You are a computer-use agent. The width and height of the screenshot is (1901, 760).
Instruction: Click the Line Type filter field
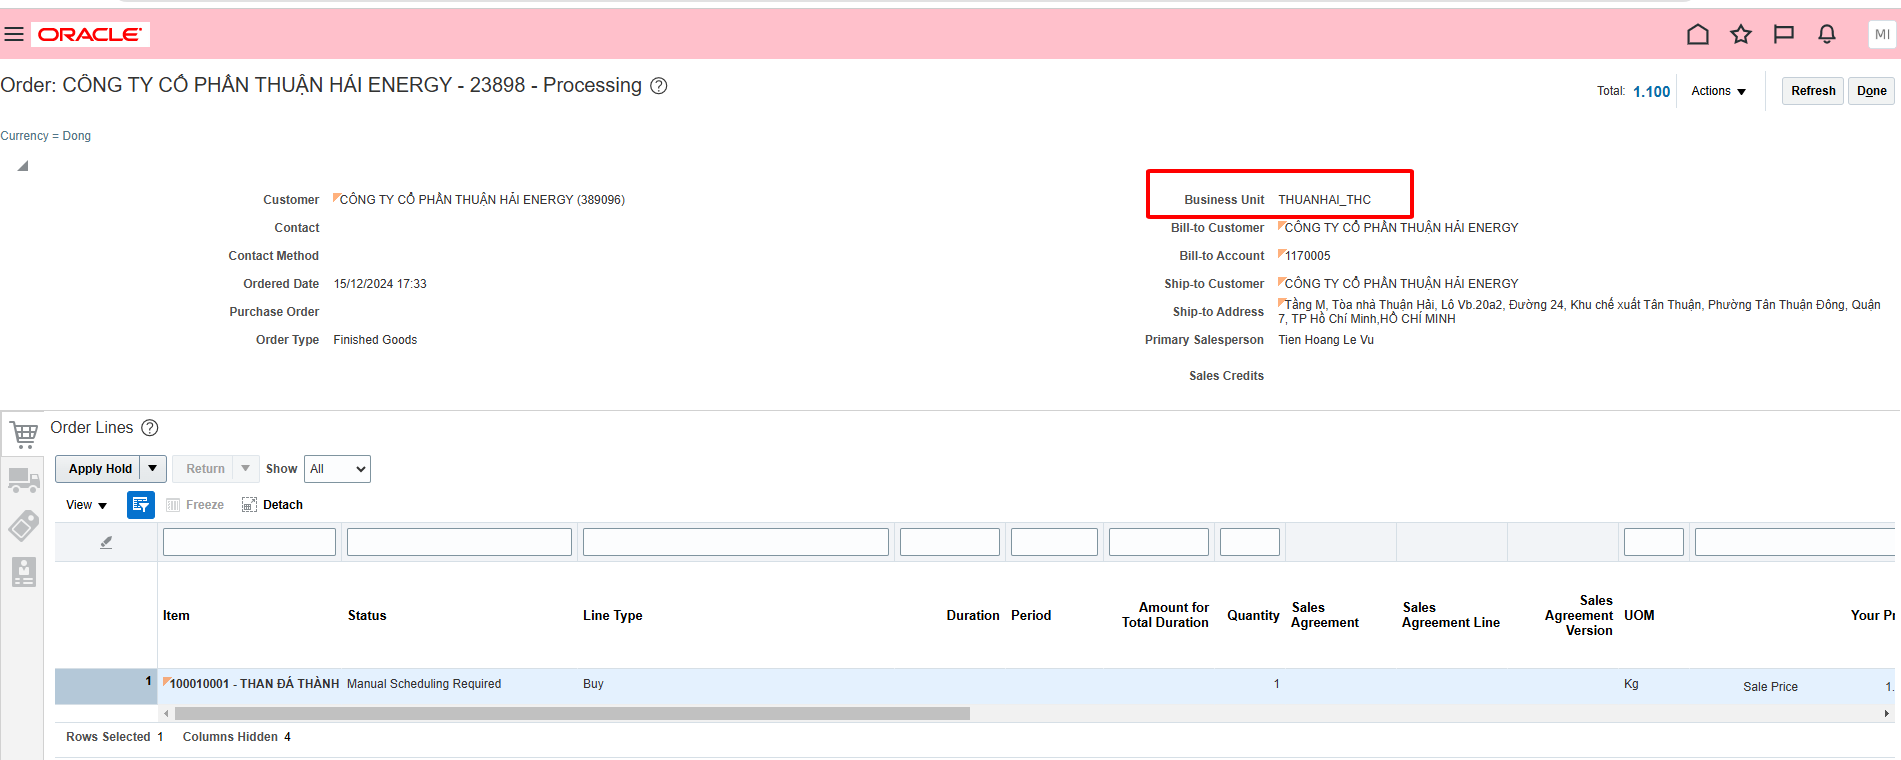[736, 542]
